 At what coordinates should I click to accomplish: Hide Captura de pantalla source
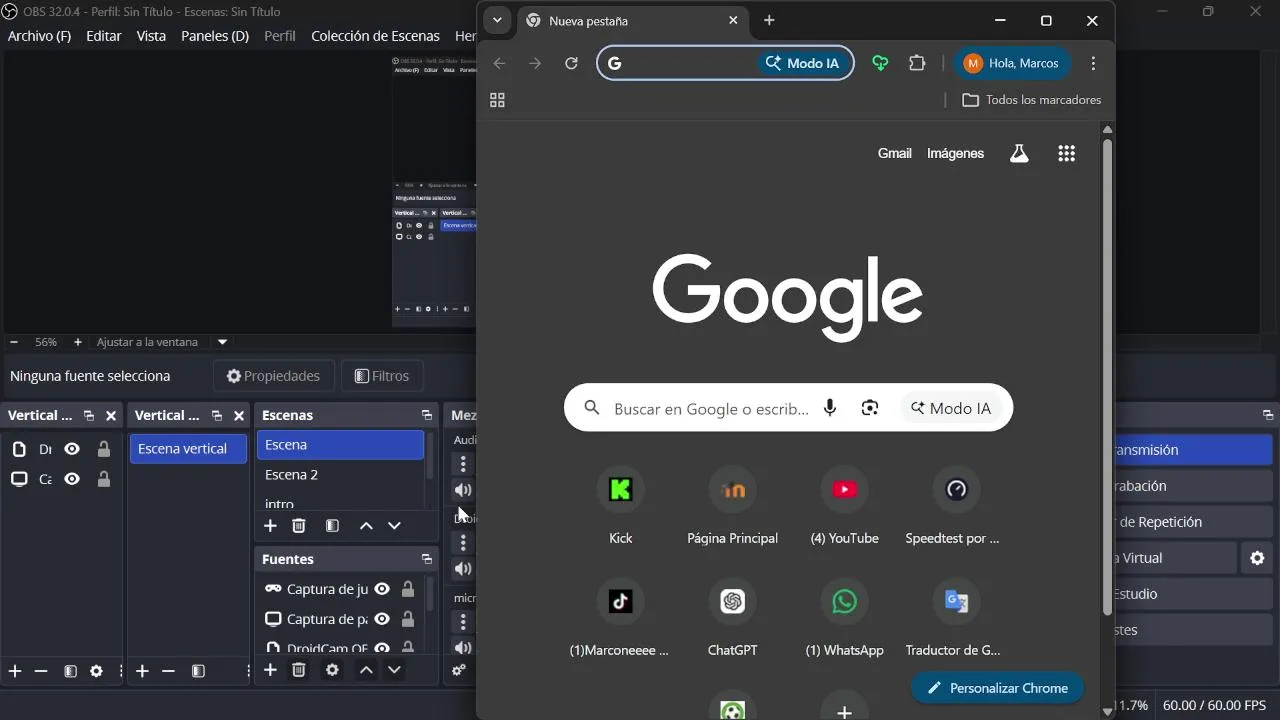click(x=382, y=619)
